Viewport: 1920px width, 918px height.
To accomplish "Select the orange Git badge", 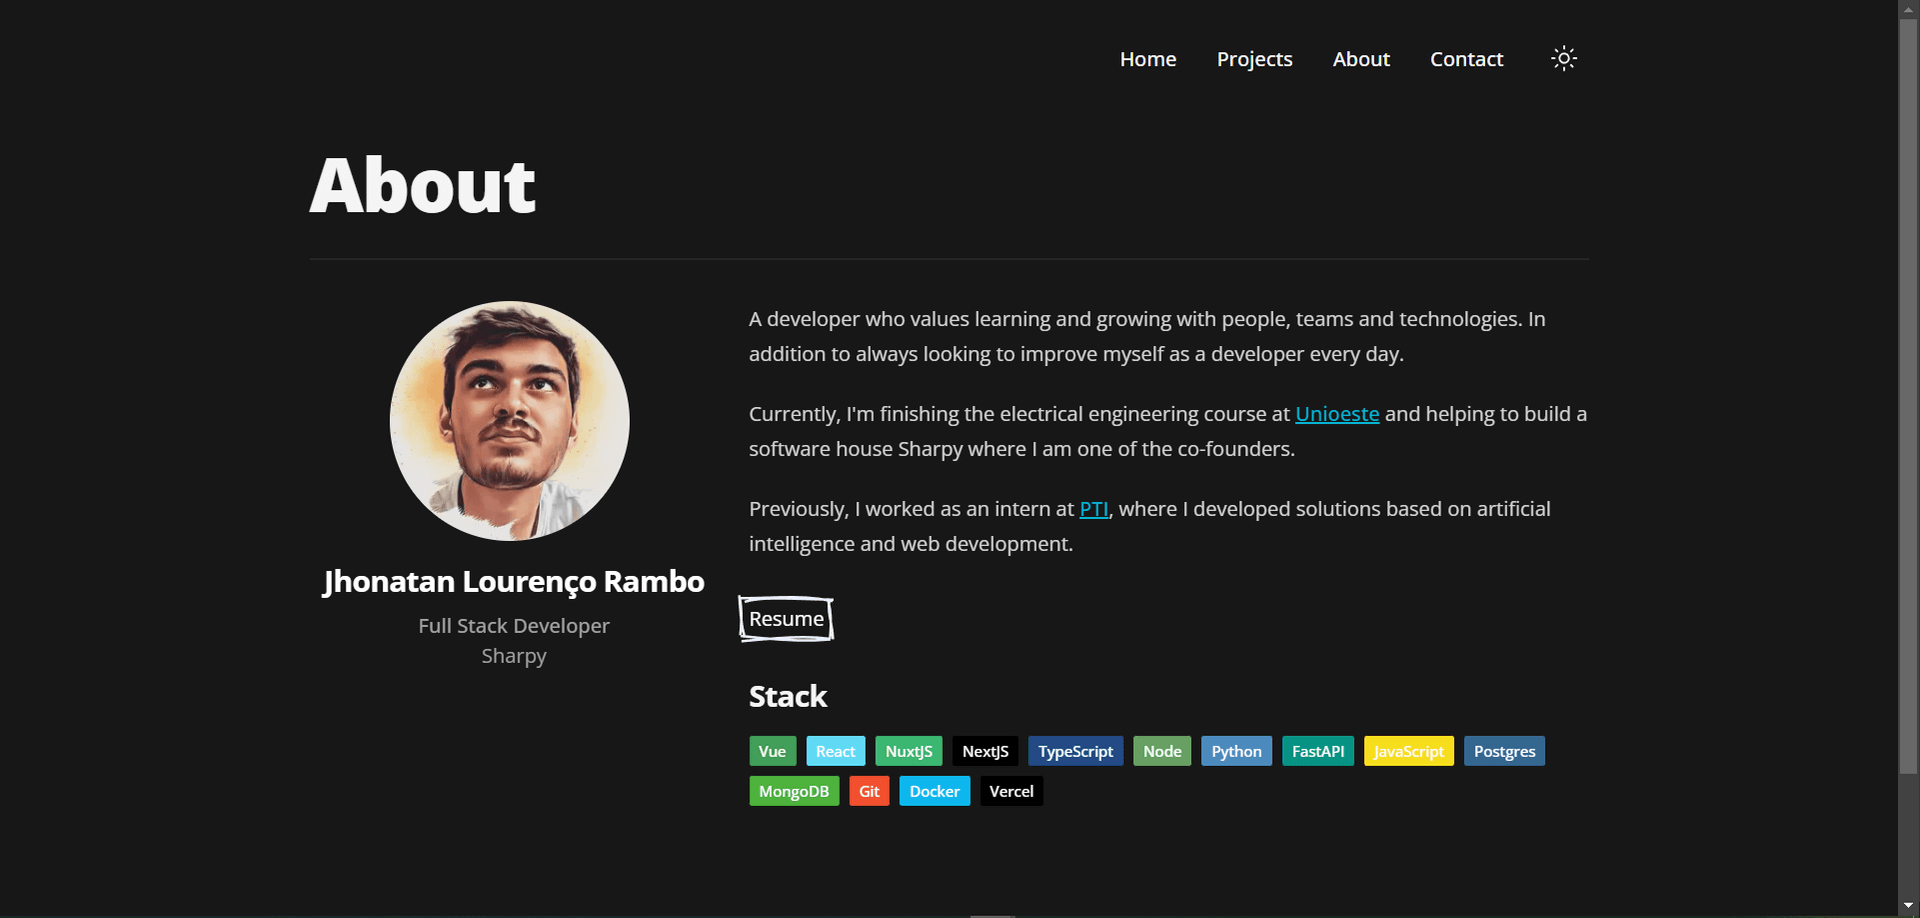I will tap(869, 791).
